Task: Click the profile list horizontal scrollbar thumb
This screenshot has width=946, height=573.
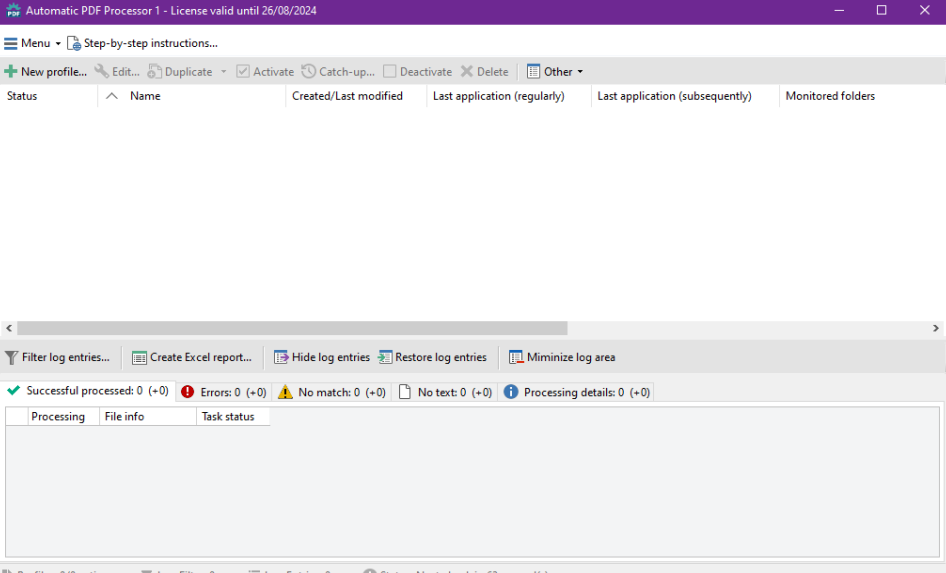Action: [293, 328]
